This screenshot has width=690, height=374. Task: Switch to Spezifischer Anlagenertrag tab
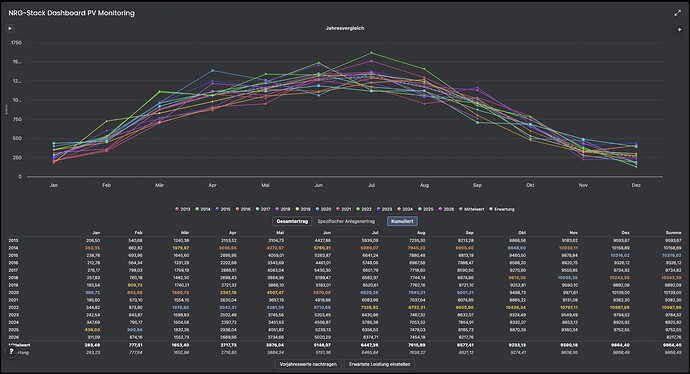pos(346,221)
